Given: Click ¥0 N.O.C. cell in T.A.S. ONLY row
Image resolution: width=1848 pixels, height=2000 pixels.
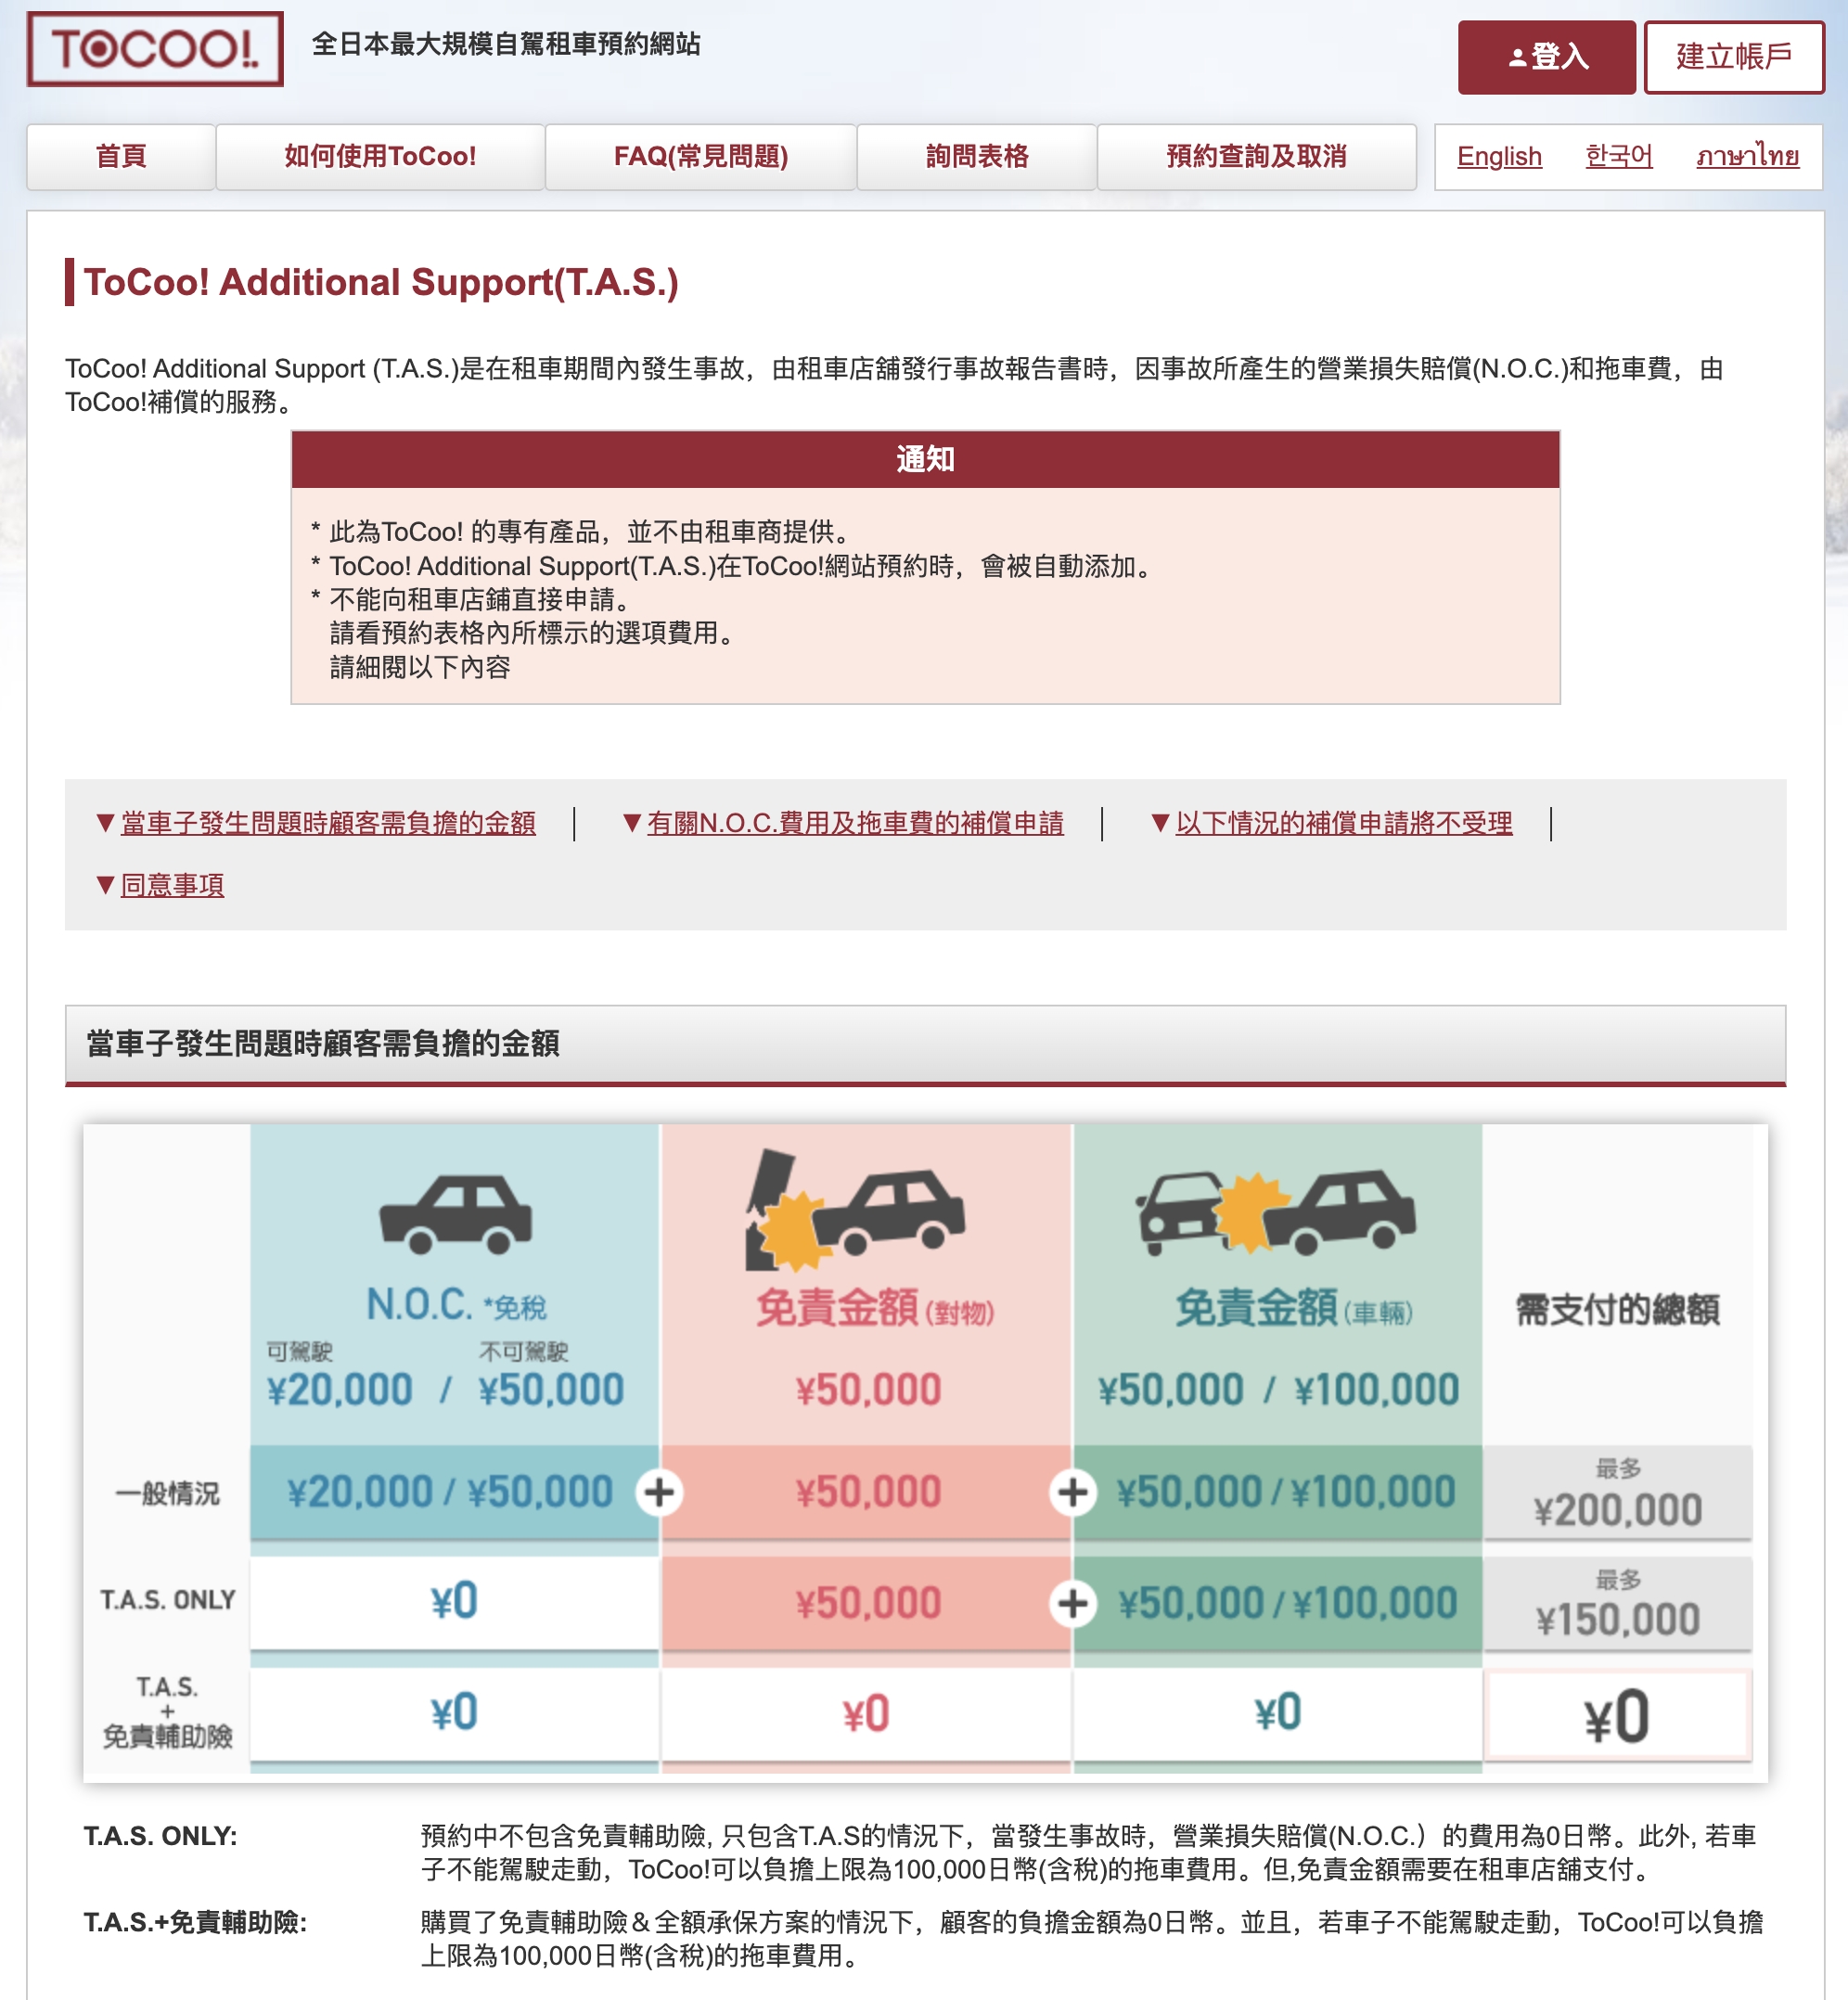Looking at the screenshot, I should point(454,1601).
